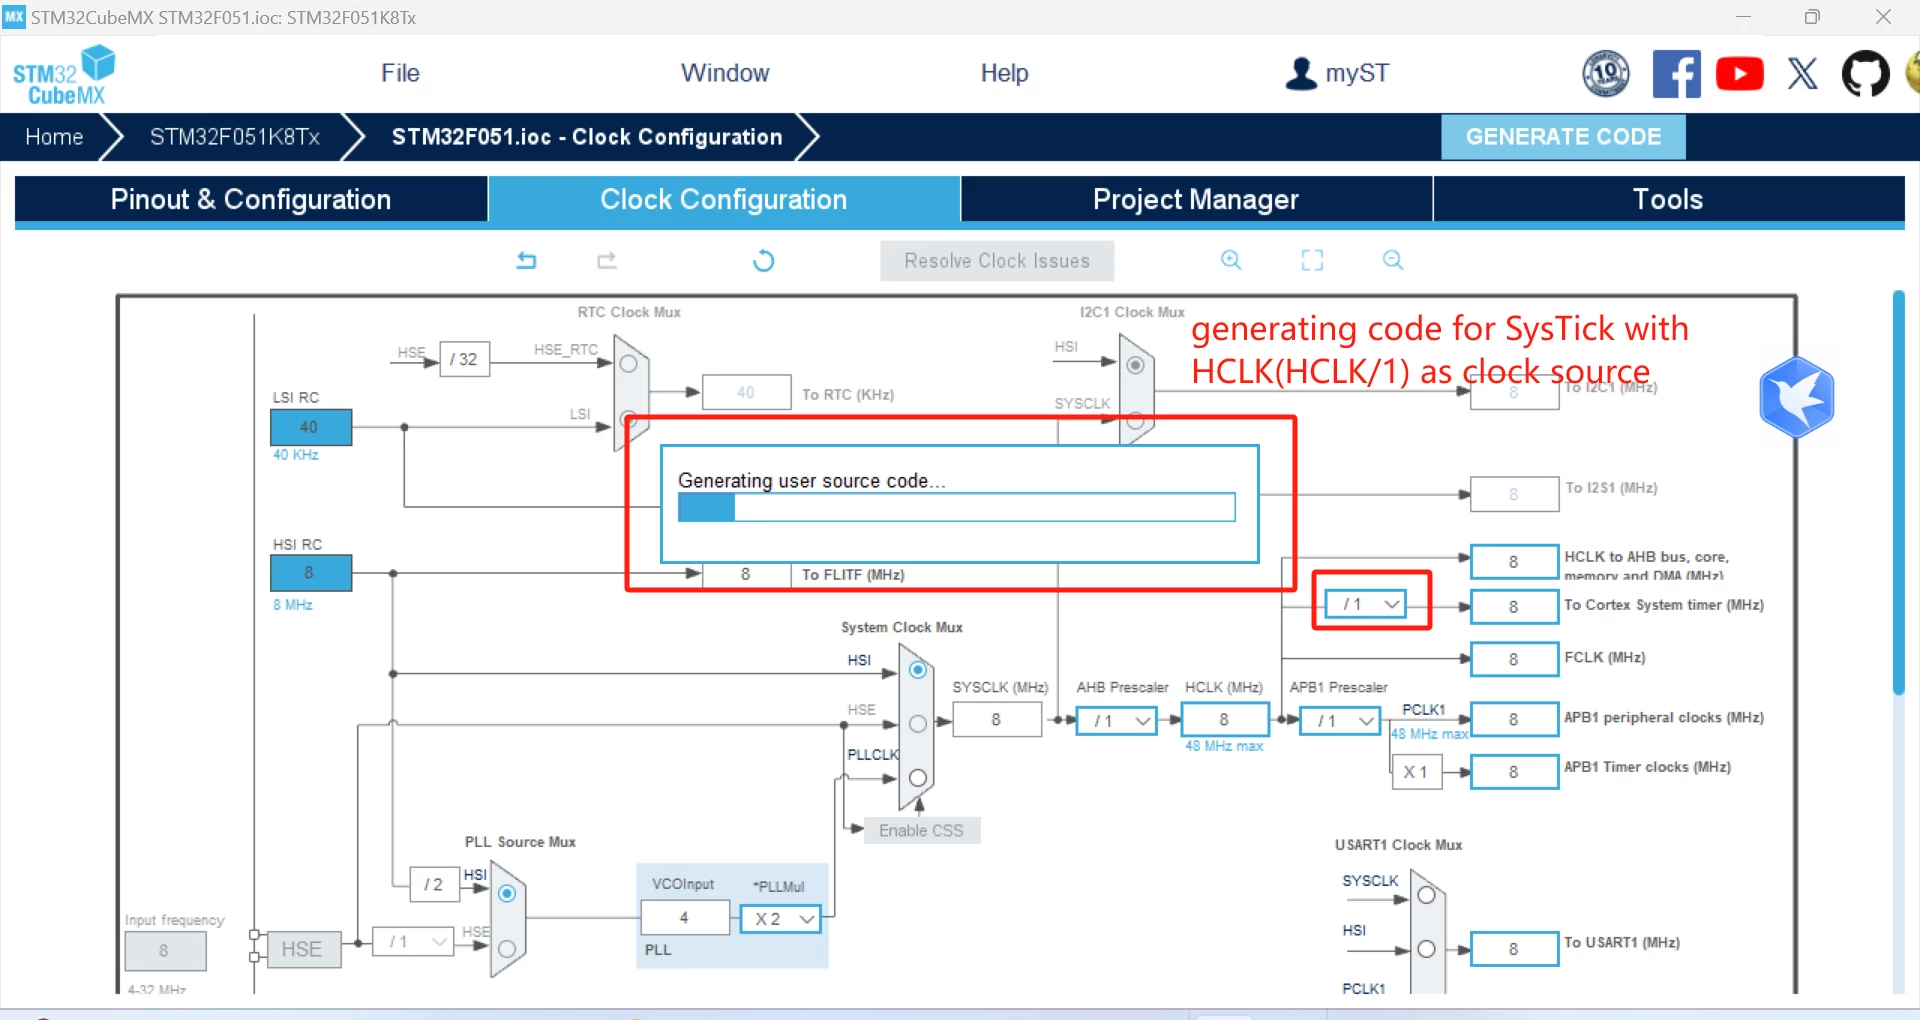Select HSE on System Clock Mux
Screen dimensions: 1920x1020
click(x=918, y=724)
